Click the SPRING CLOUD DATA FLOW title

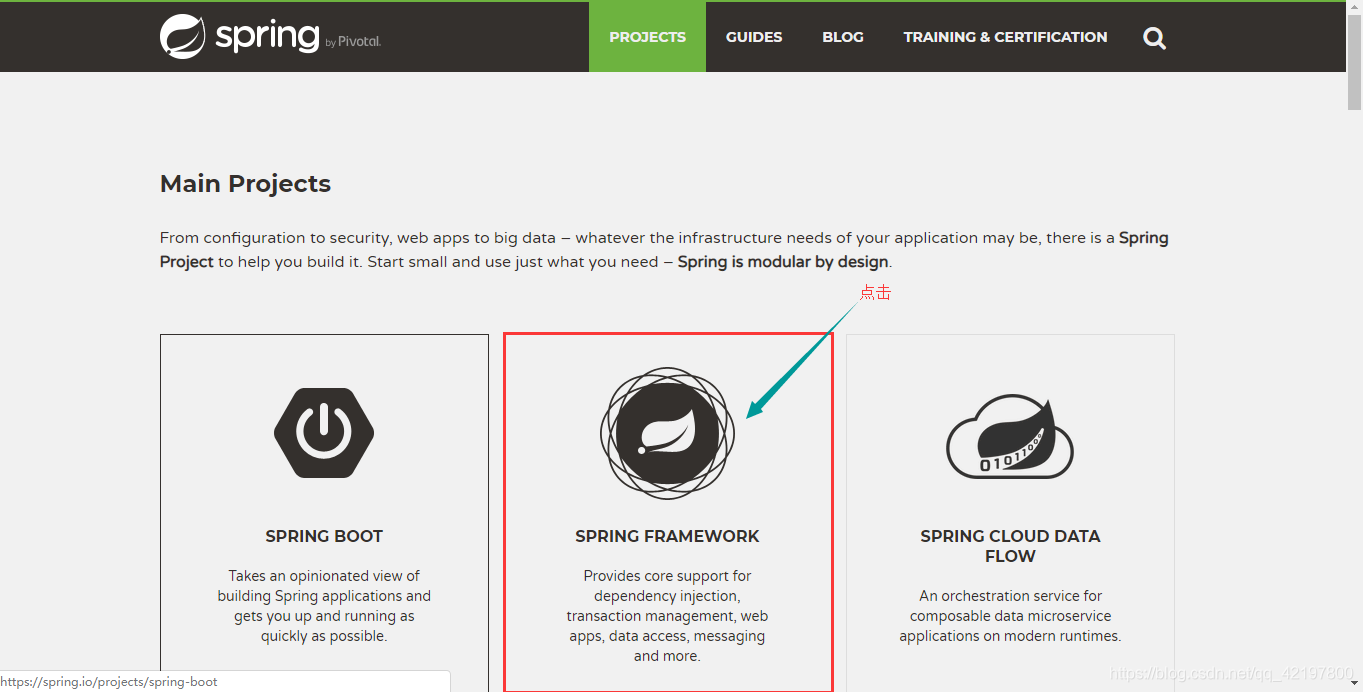[1010, 546]
